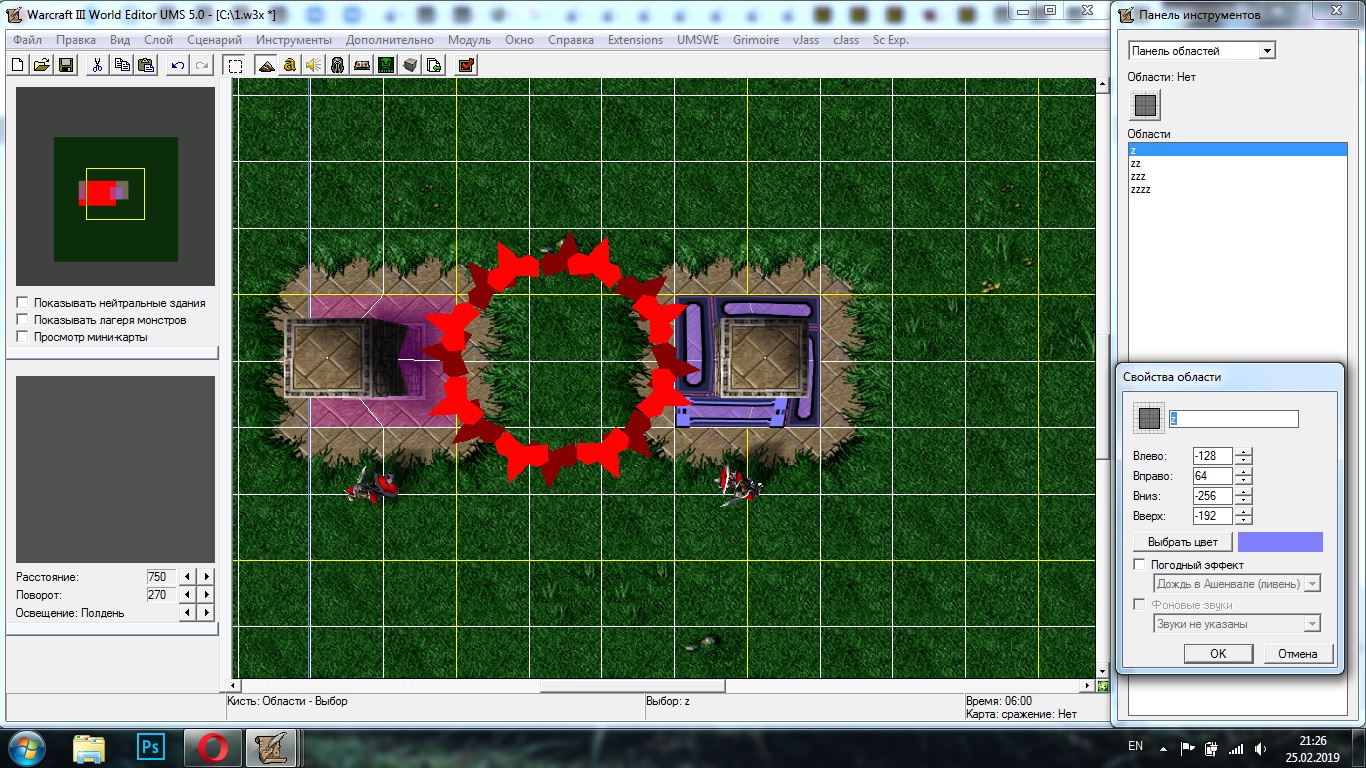Cut the selection with the scissors icon
This screenshot has height=768, width=1366.
97,65
